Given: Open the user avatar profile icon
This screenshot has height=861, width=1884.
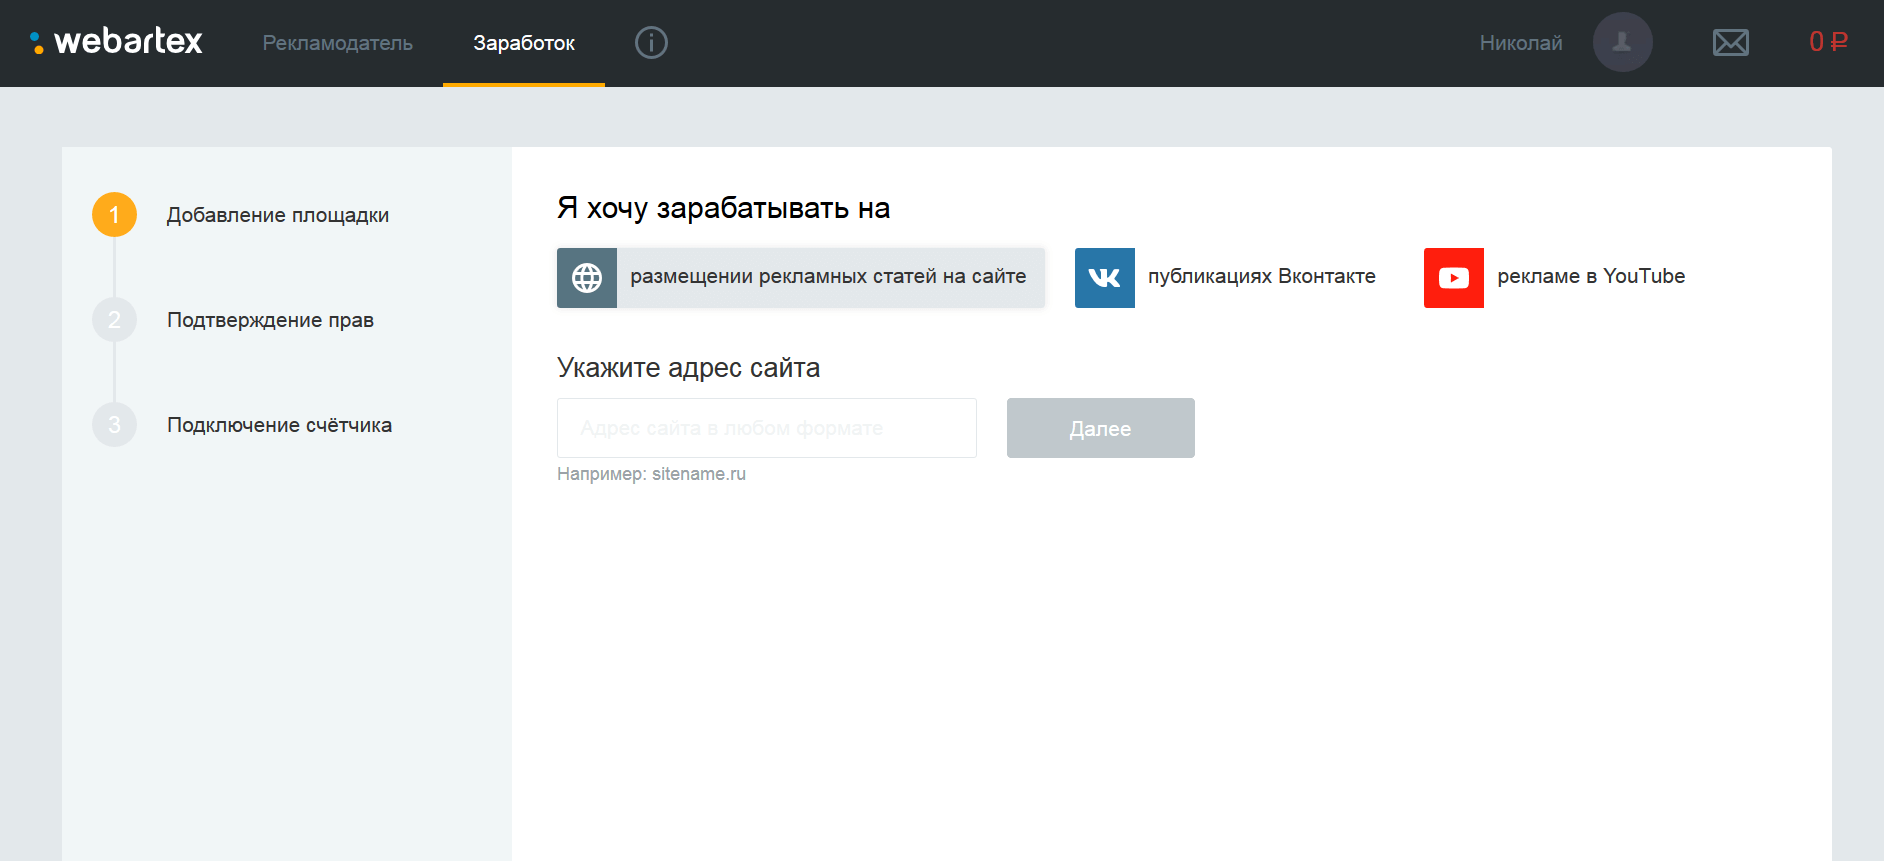Looking at the screenshot, I should pyautogui.click(x=1622, y=42).
